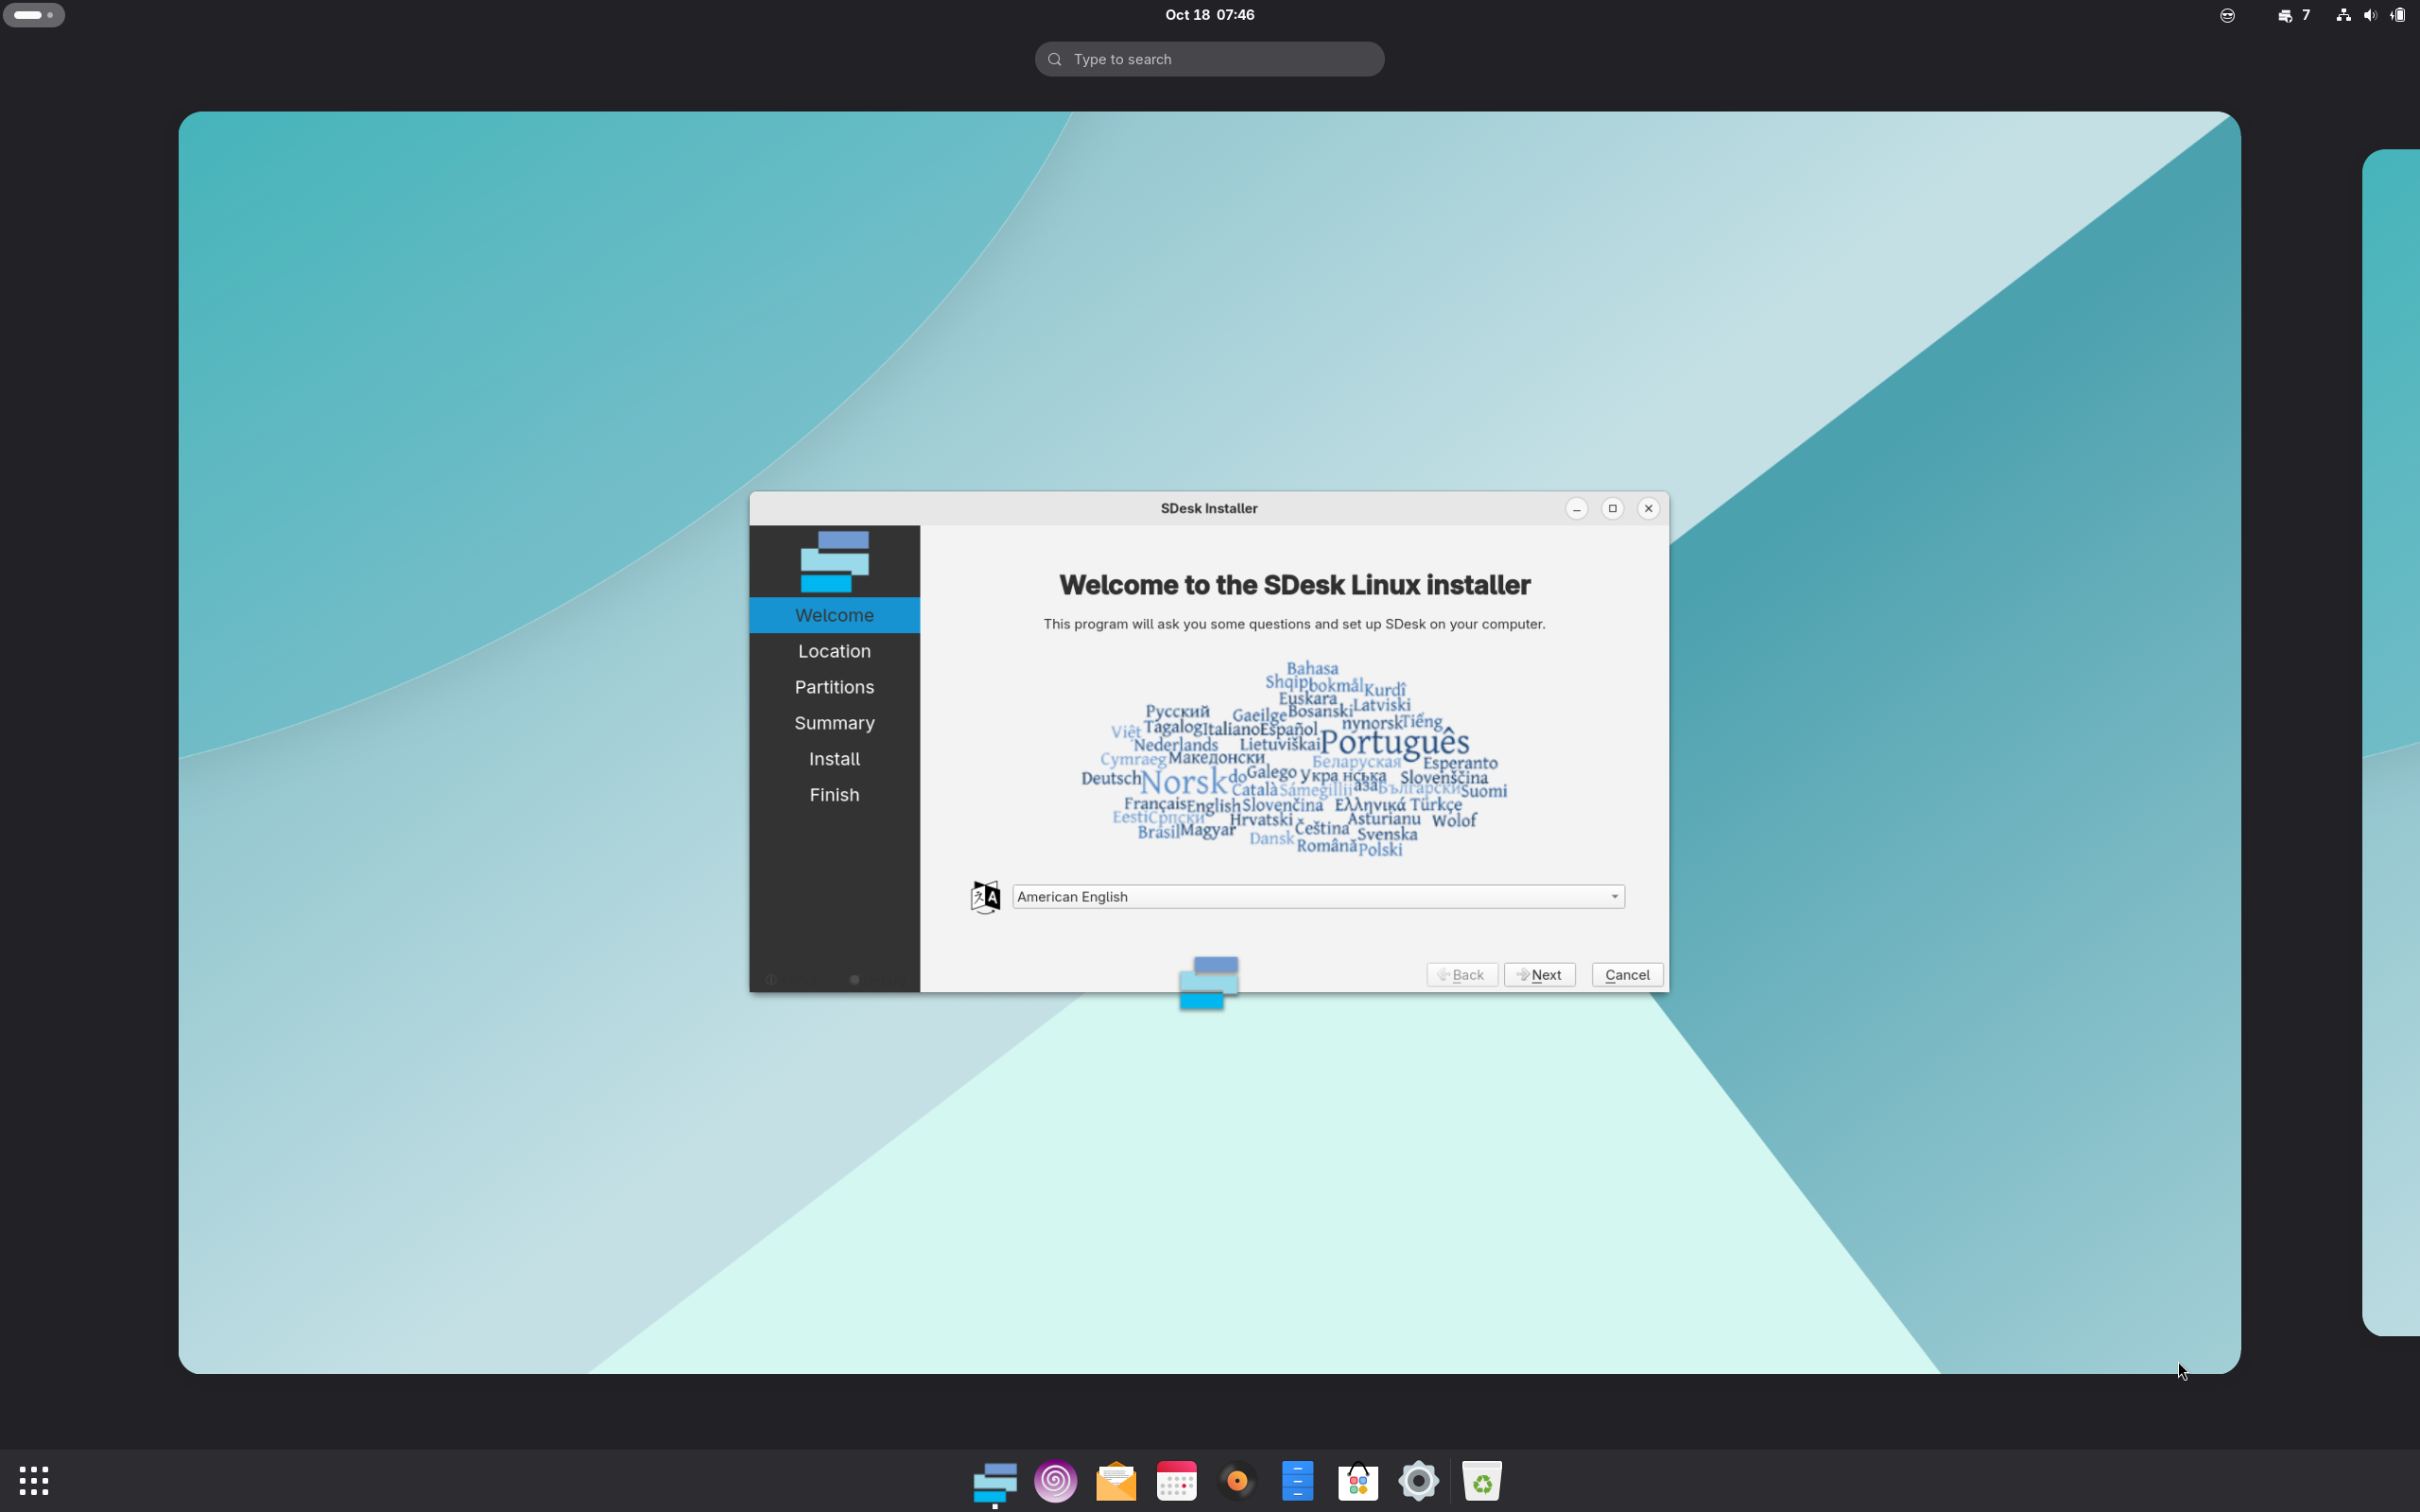Launch the purple spiral web browser
The height and width of the screenshot is (1512, 2420).
point(1055,1480)
